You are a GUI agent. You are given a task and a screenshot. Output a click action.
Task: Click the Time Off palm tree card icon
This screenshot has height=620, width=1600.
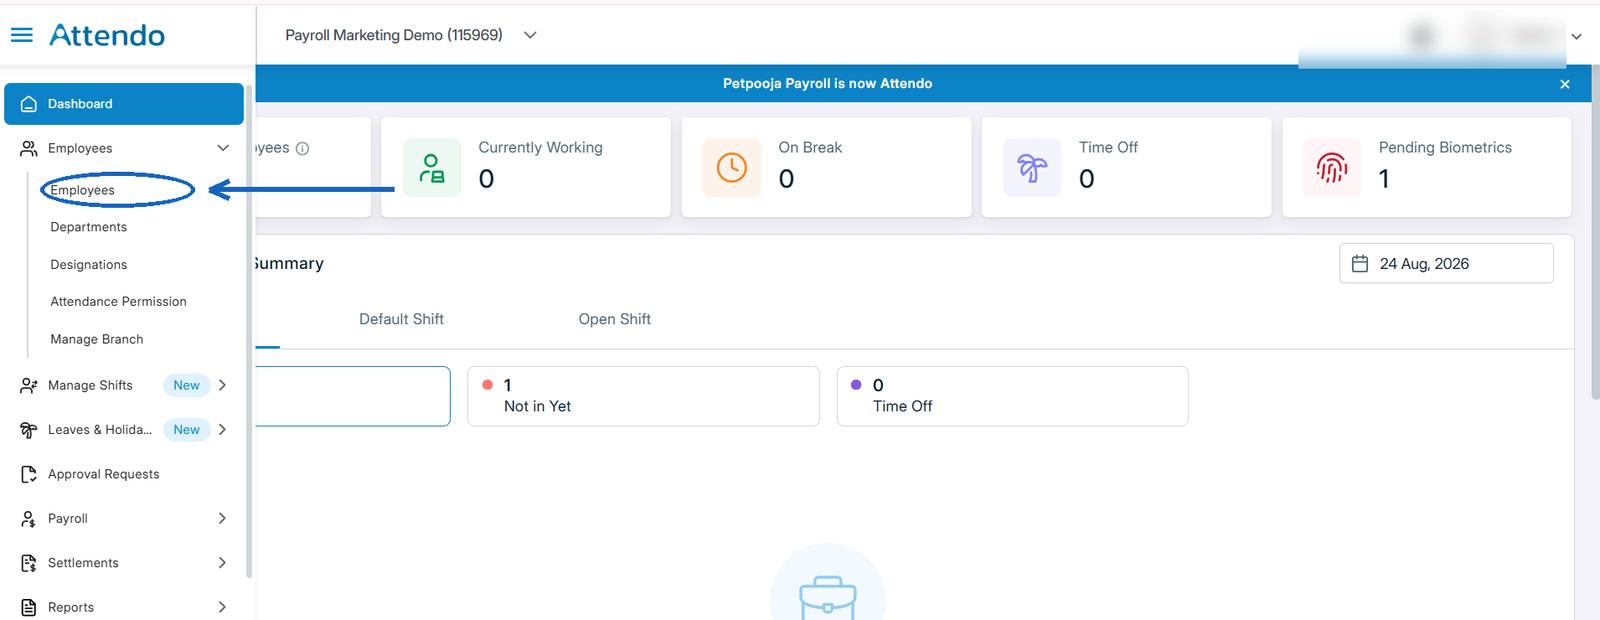pyautogui.click(x=1032, y=167)
